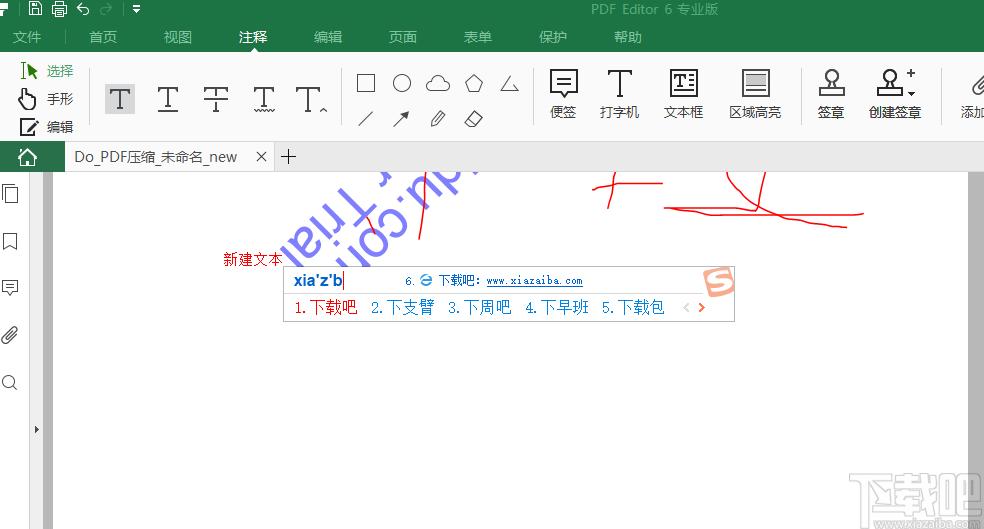Select the straight line tool
The height and width of the screenshot is (529, 984).
[x=366, y=119]
